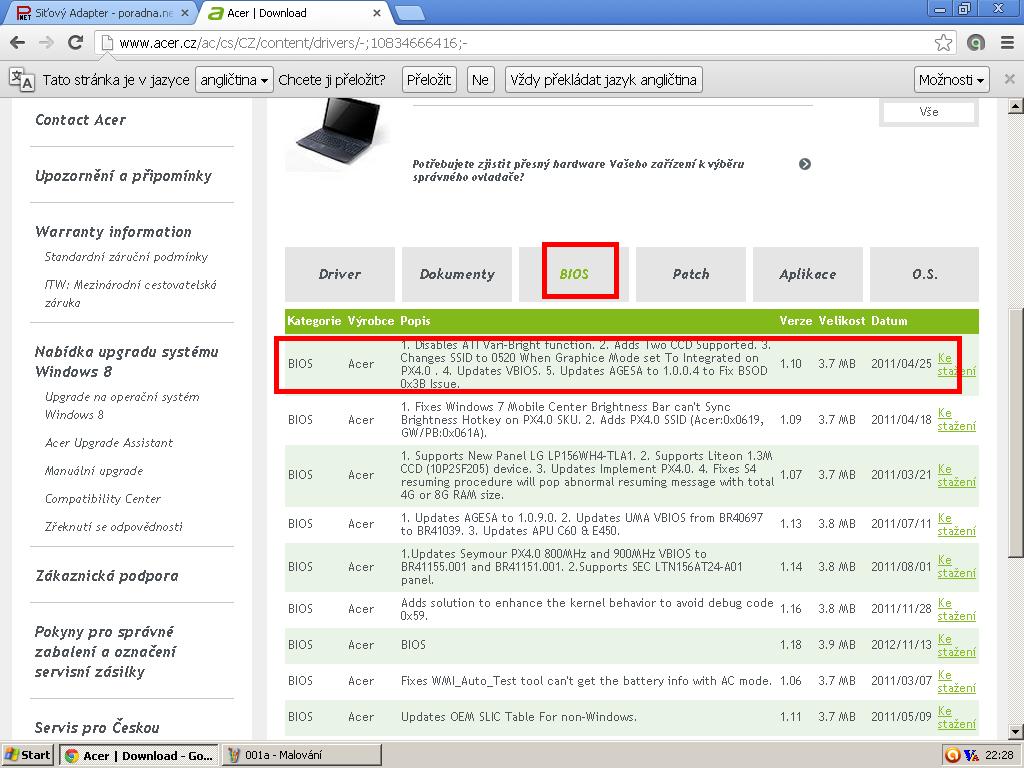Go back with the browser back arrow
Screen dimensions: 1024x768
(x=18, y=43)
